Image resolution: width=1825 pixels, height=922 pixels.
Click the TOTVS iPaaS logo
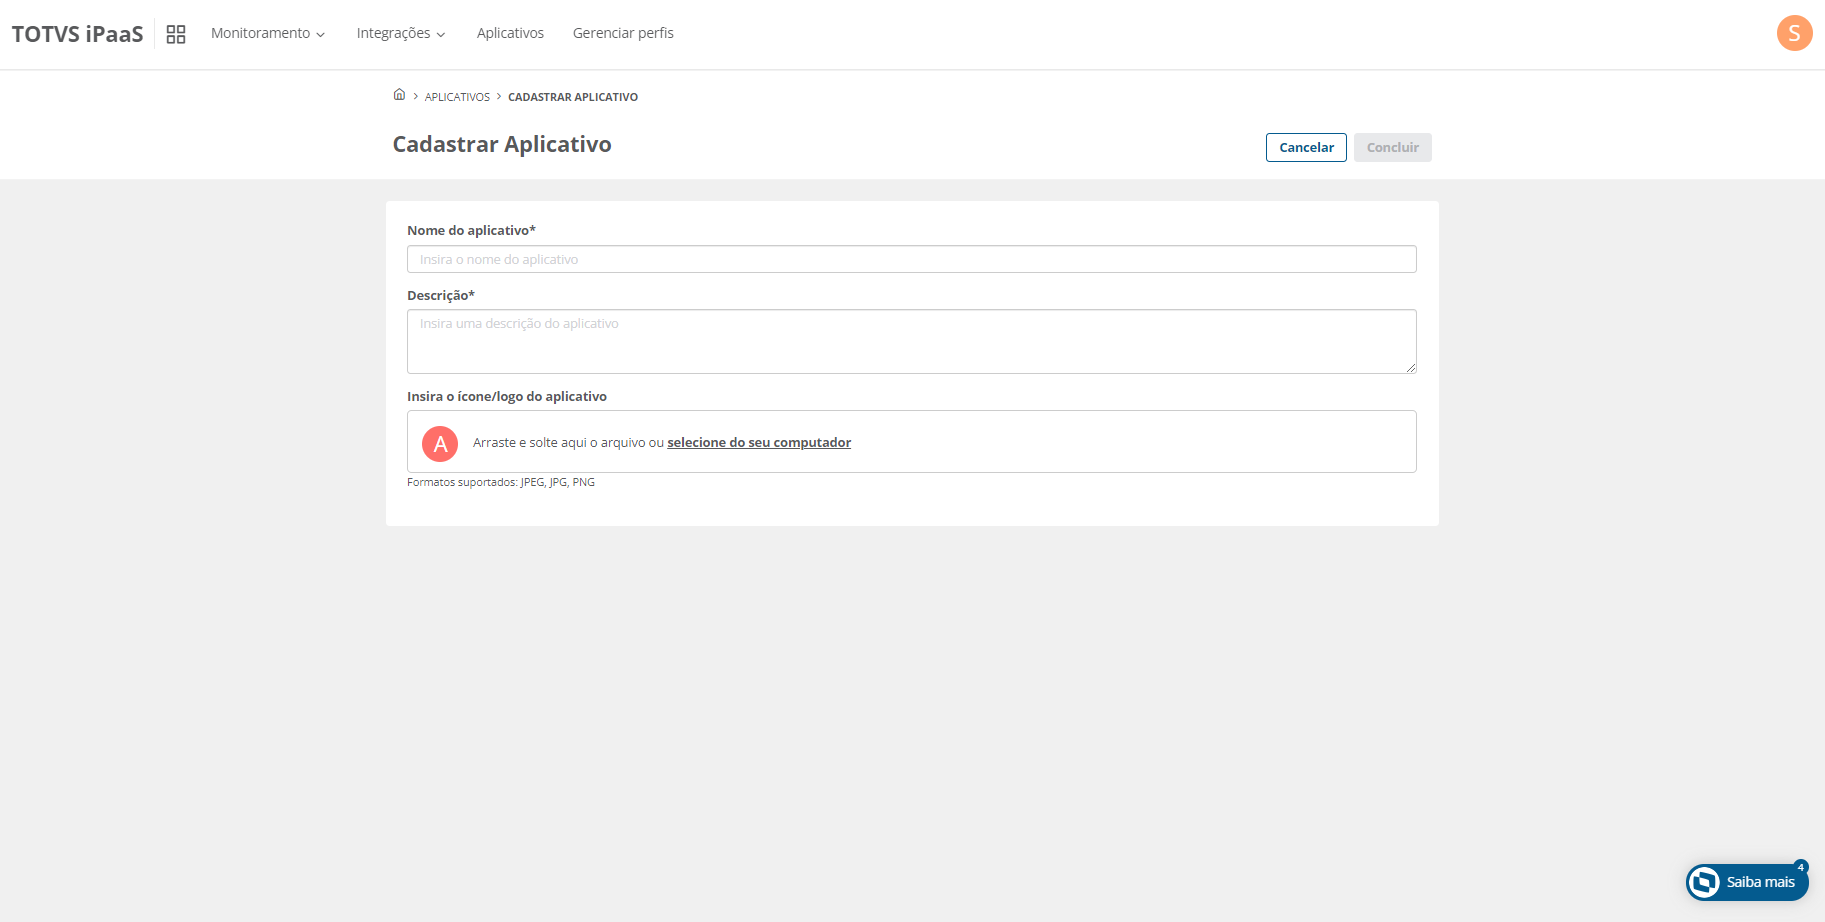77,34
